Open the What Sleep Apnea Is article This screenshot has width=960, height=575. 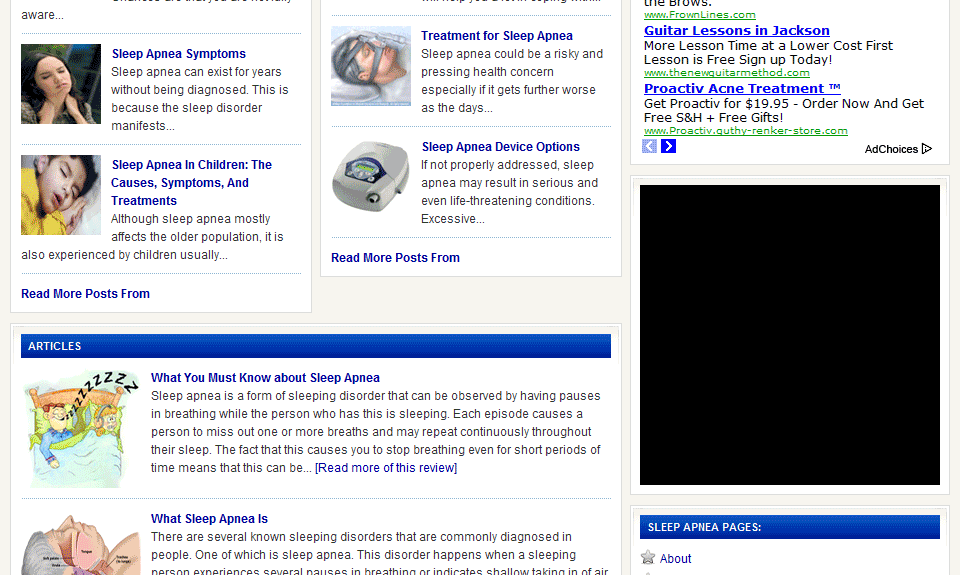click(209, 519)
